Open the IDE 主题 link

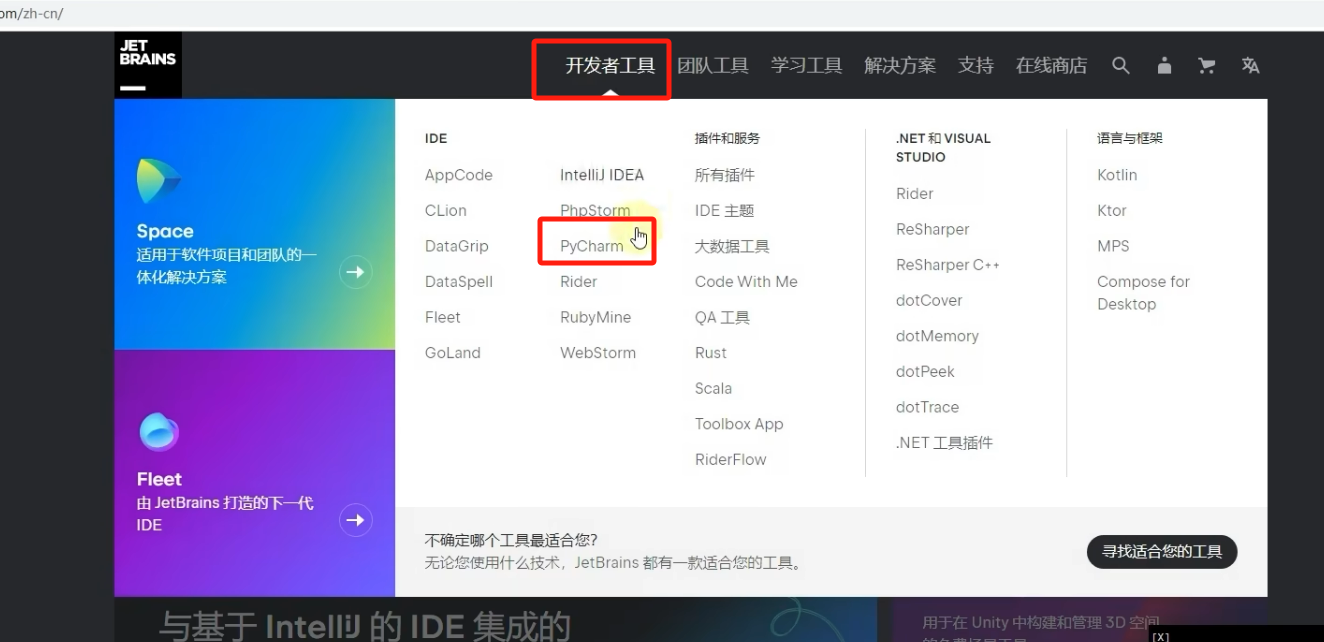pos(725,211)
